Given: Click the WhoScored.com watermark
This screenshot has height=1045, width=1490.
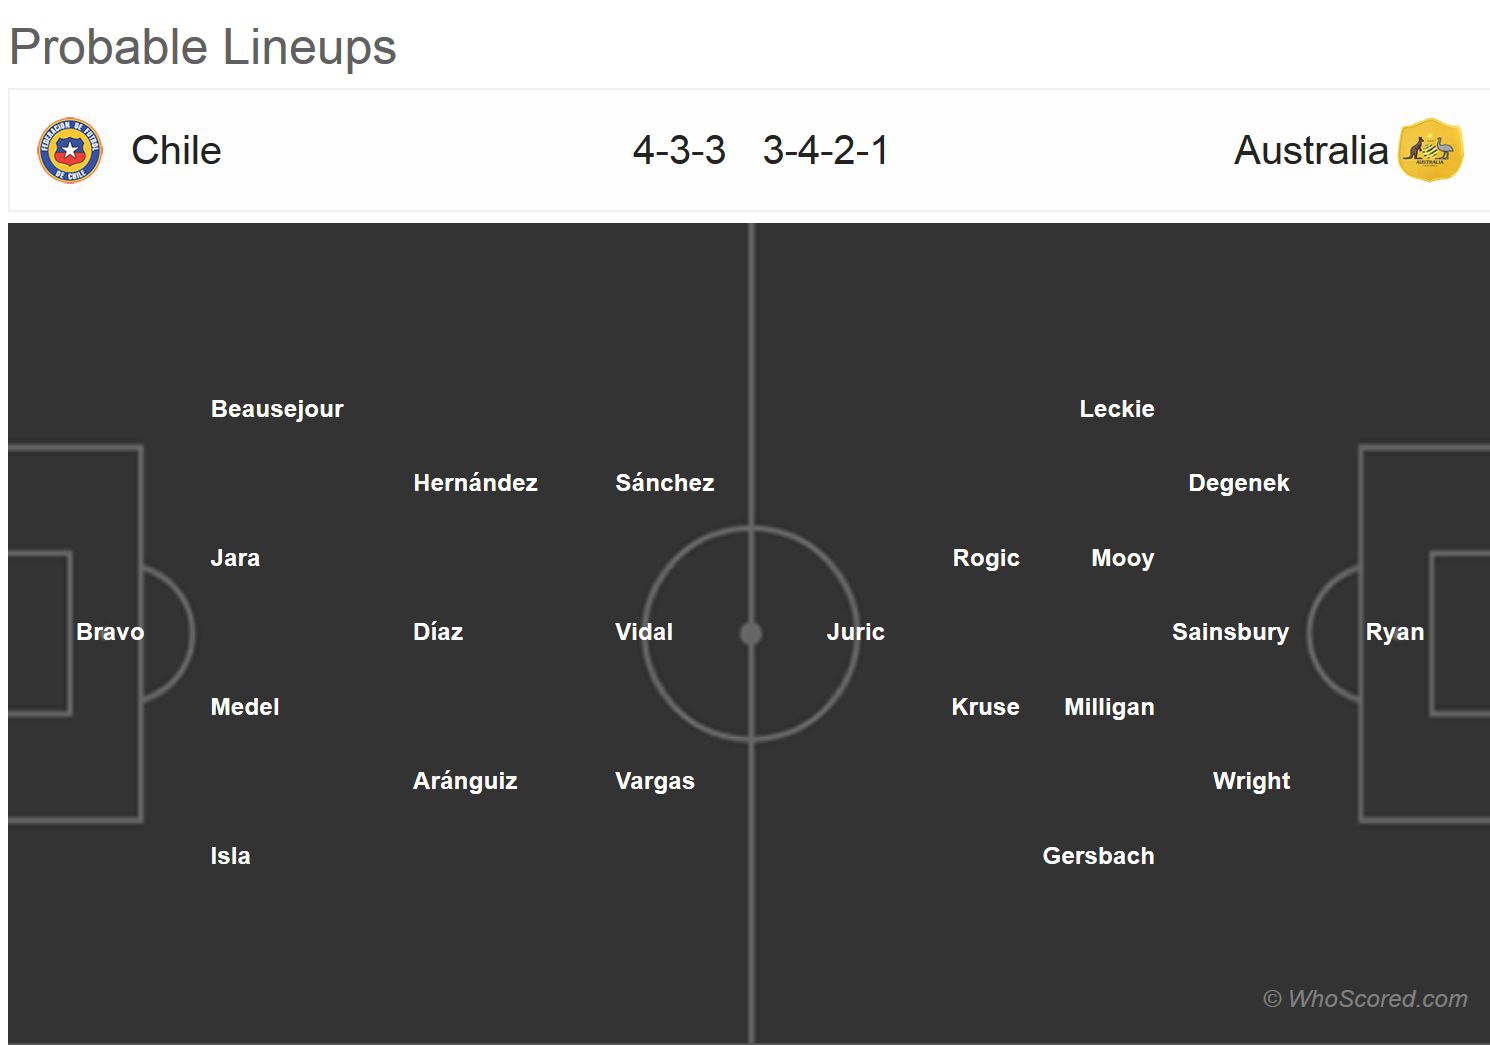Looking at the screenshot, I should [x=1366, y=998].
